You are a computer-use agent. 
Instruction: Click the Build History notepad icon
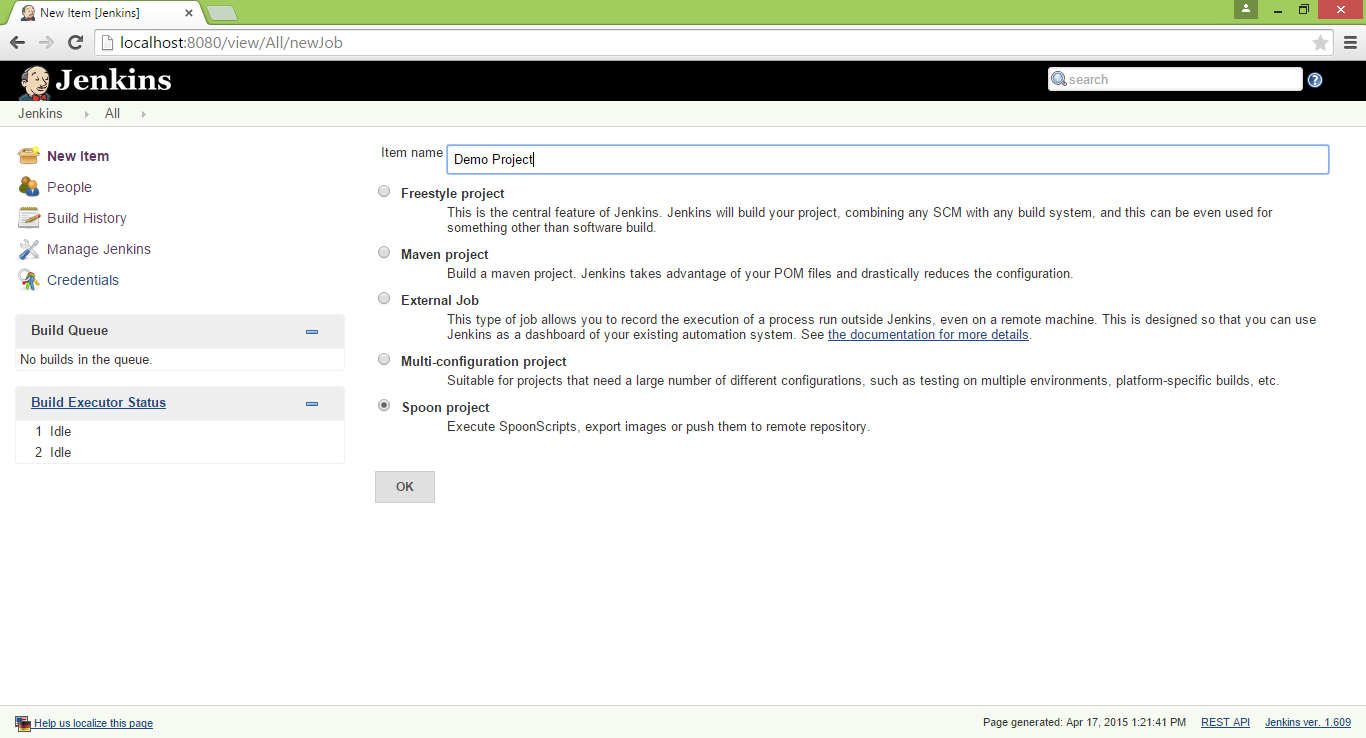[x=29, y=218]
